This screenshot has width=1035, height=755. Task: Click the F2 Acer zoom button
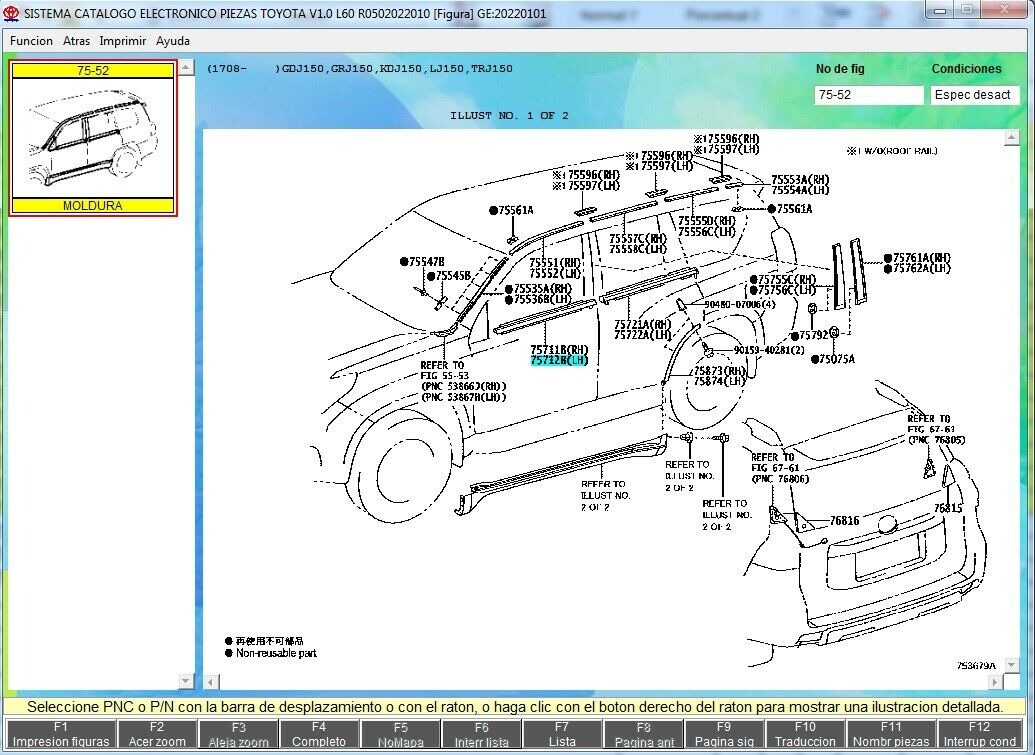[x=157, y=734]
